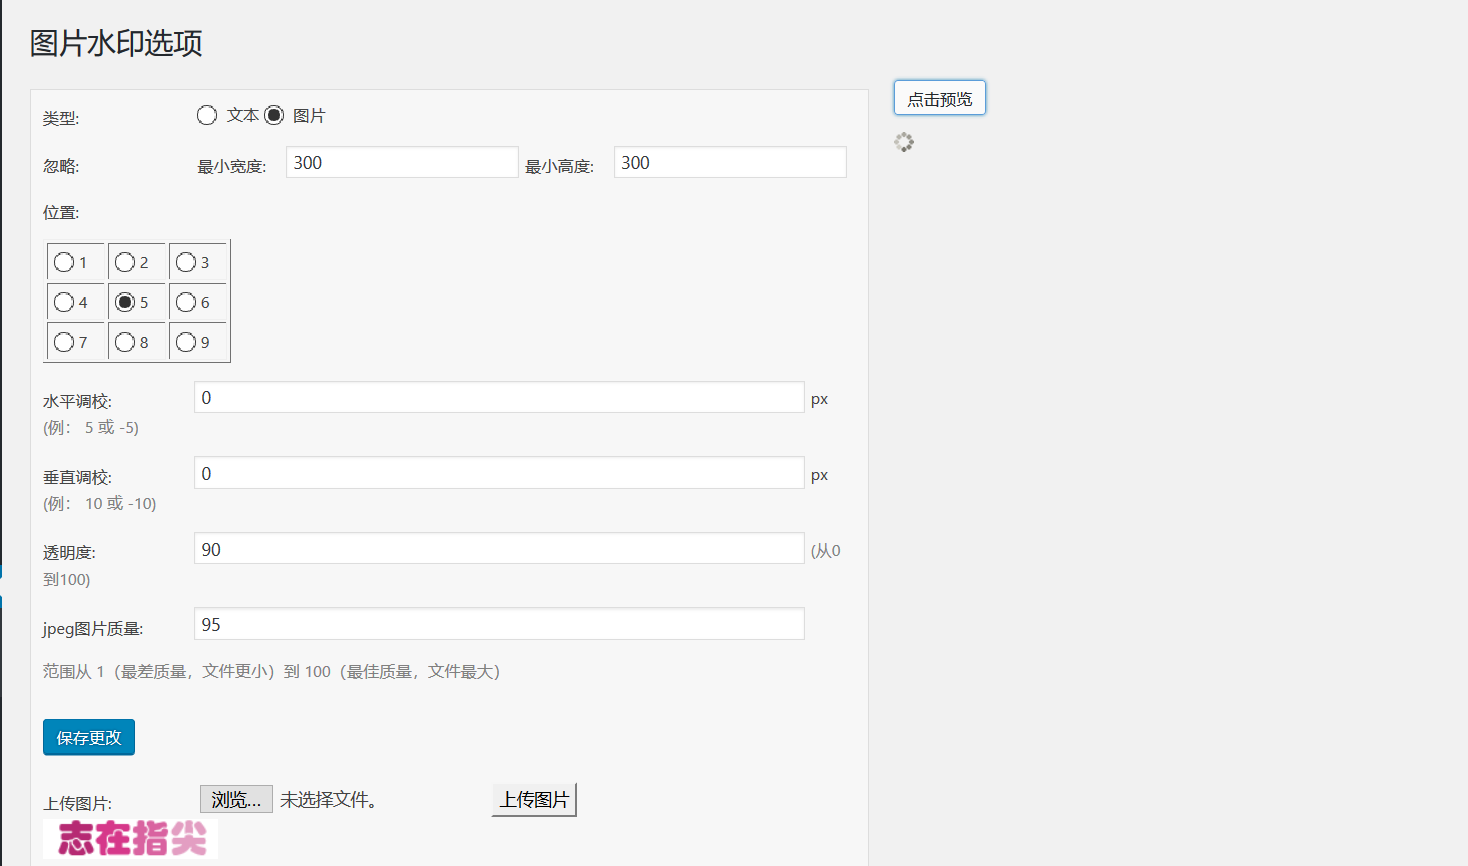
Task: Choose watermark position 4
Action: (x=64, y=302)
